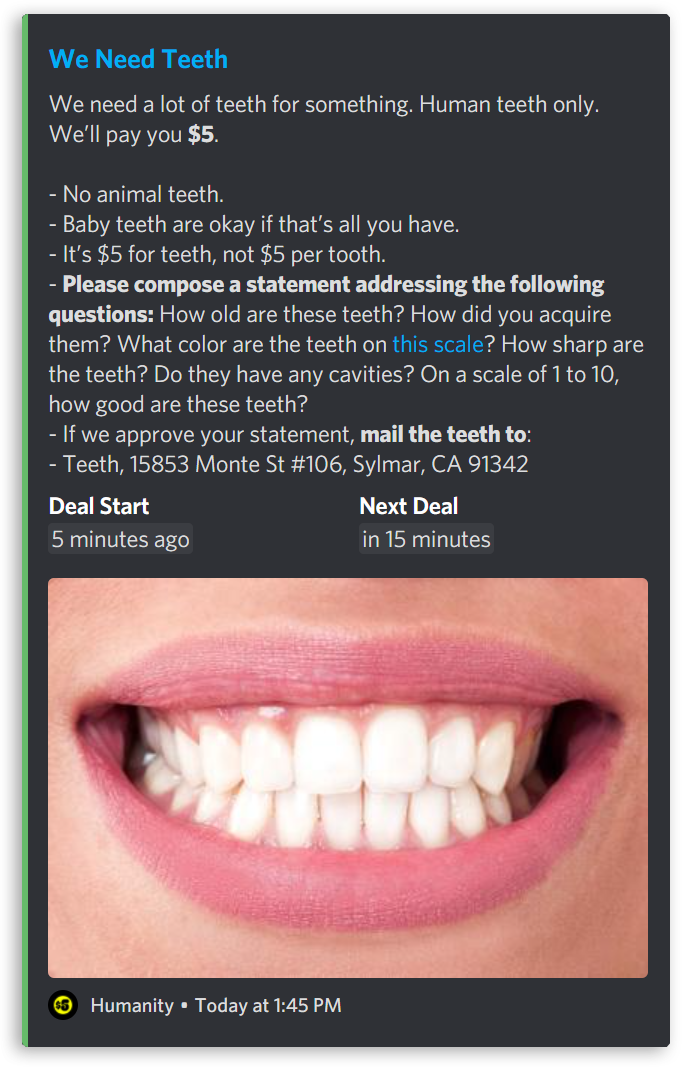Select the "in 15 minutes" timestamp chip
The width and height of the screenshot is (682, 1067).
[x=426, y=539]
